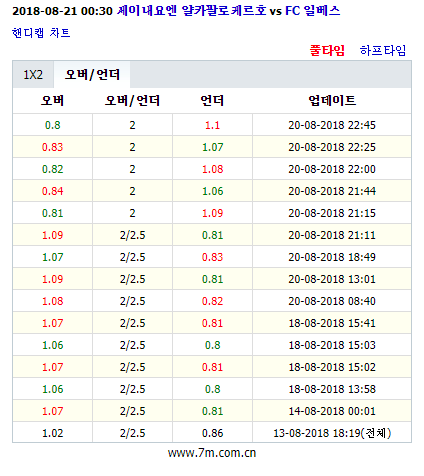424x476 pixels.
Task: Click over odds 1.07 in the 15:41 row
Action: (52, 323)
